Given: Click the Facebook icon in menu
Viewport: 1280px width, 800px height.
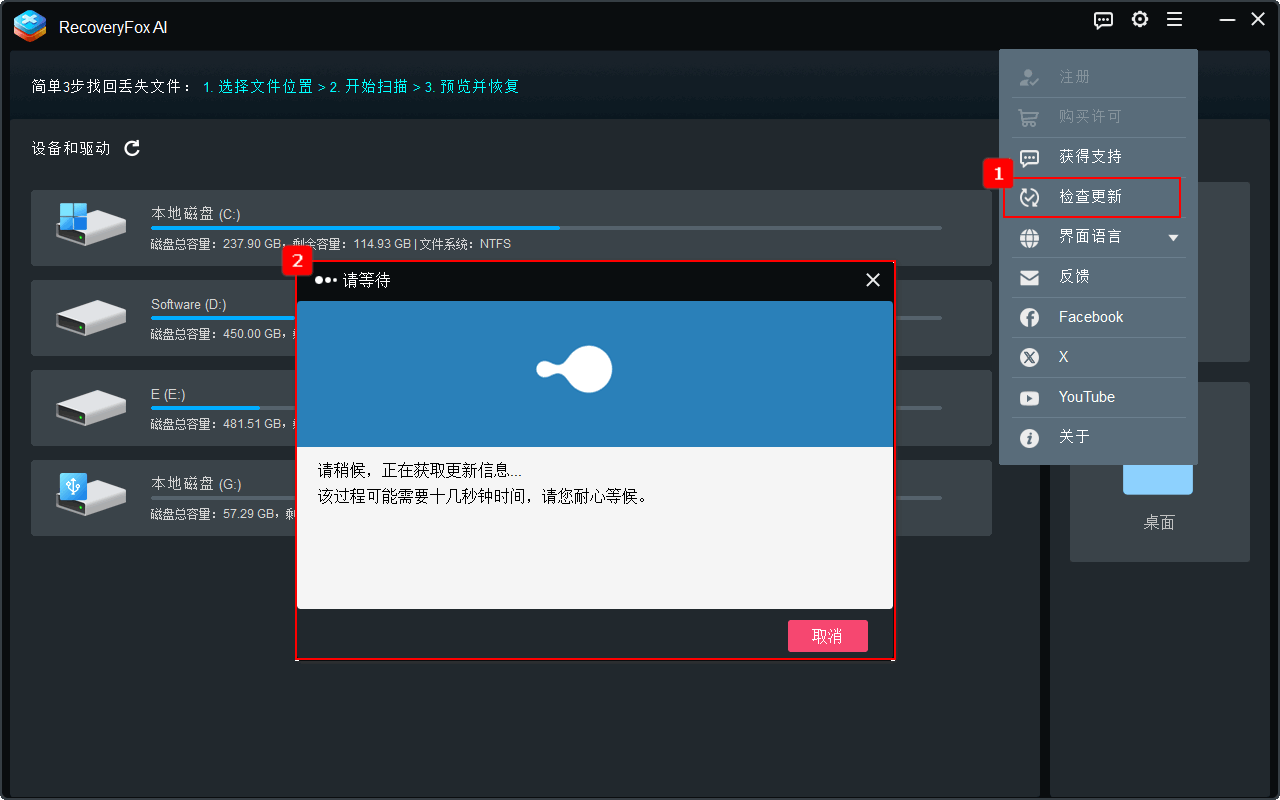Looking at the screenshot, I should [x=1029, y=317].
